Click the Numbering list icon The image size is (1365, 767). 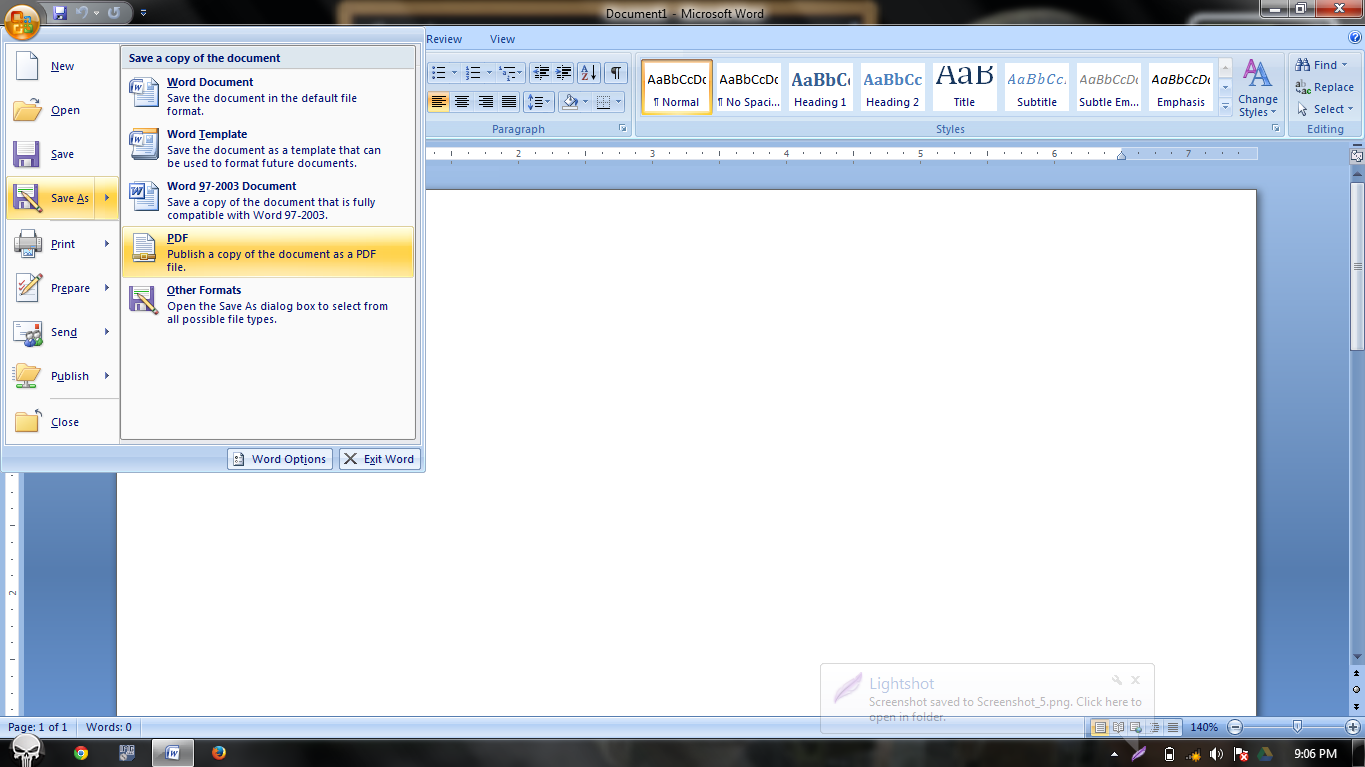(474, 72)
